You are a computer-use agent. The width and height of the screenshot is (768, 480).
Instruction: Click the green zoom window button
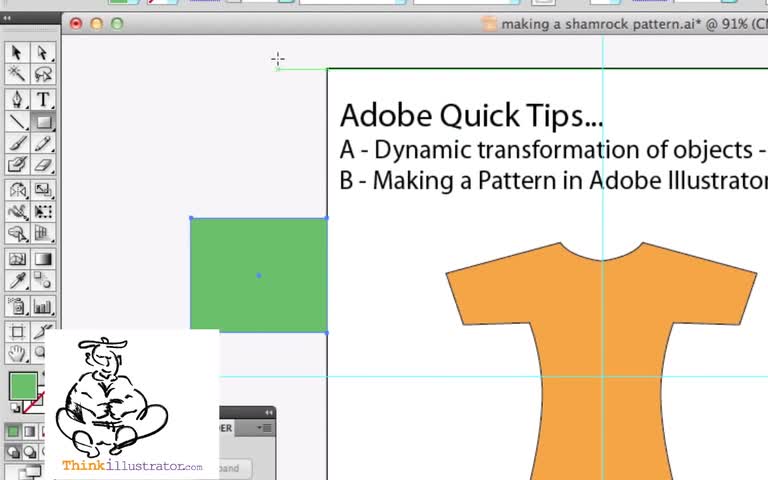[117, 24]
